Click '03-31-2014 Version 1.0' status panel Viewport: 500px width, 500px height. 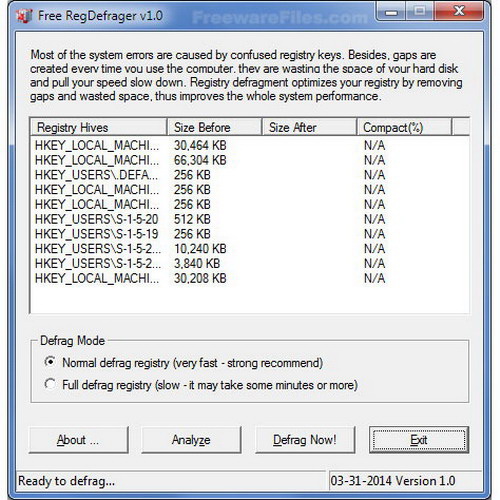405,481
